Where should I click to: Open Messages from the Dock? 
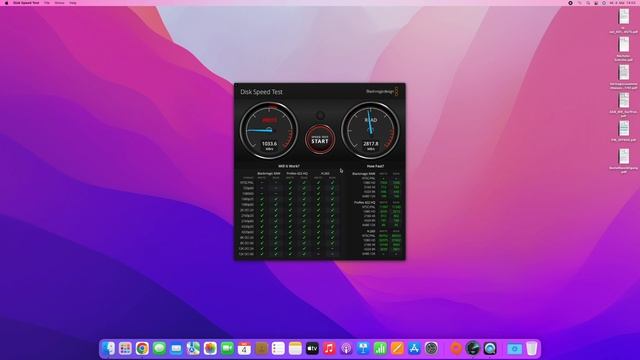point(160,348)
